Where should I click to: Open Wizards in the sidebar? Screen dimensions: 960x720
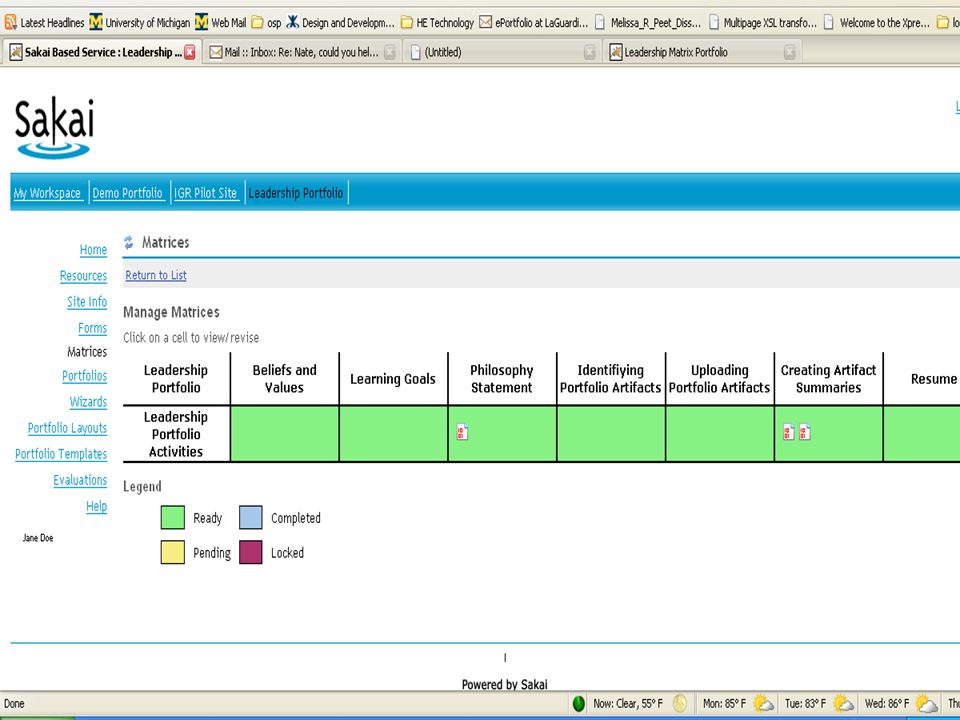click(88, 402)
